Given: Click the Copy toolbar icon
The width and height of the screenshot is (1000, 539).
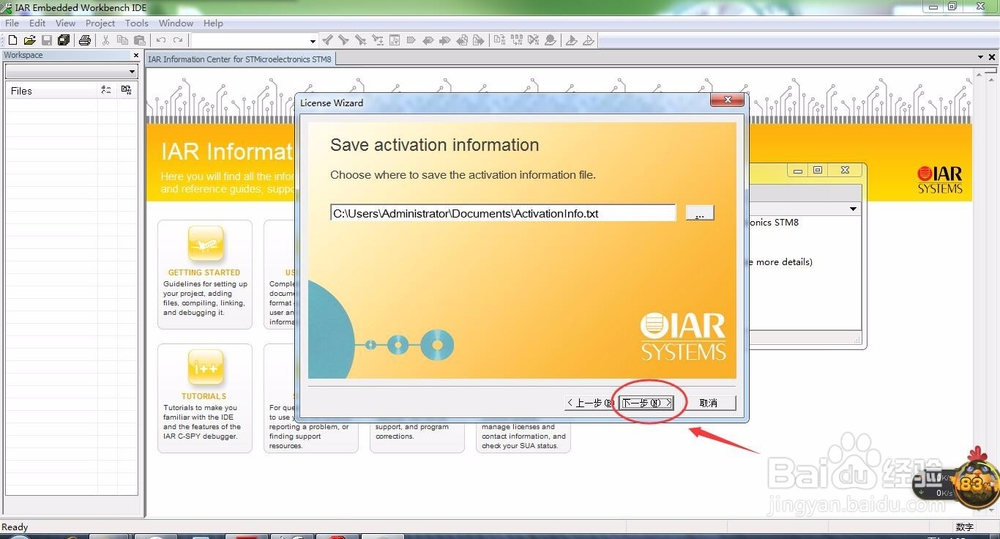Looking at the screenshot, I should click(x=122, y=40).
